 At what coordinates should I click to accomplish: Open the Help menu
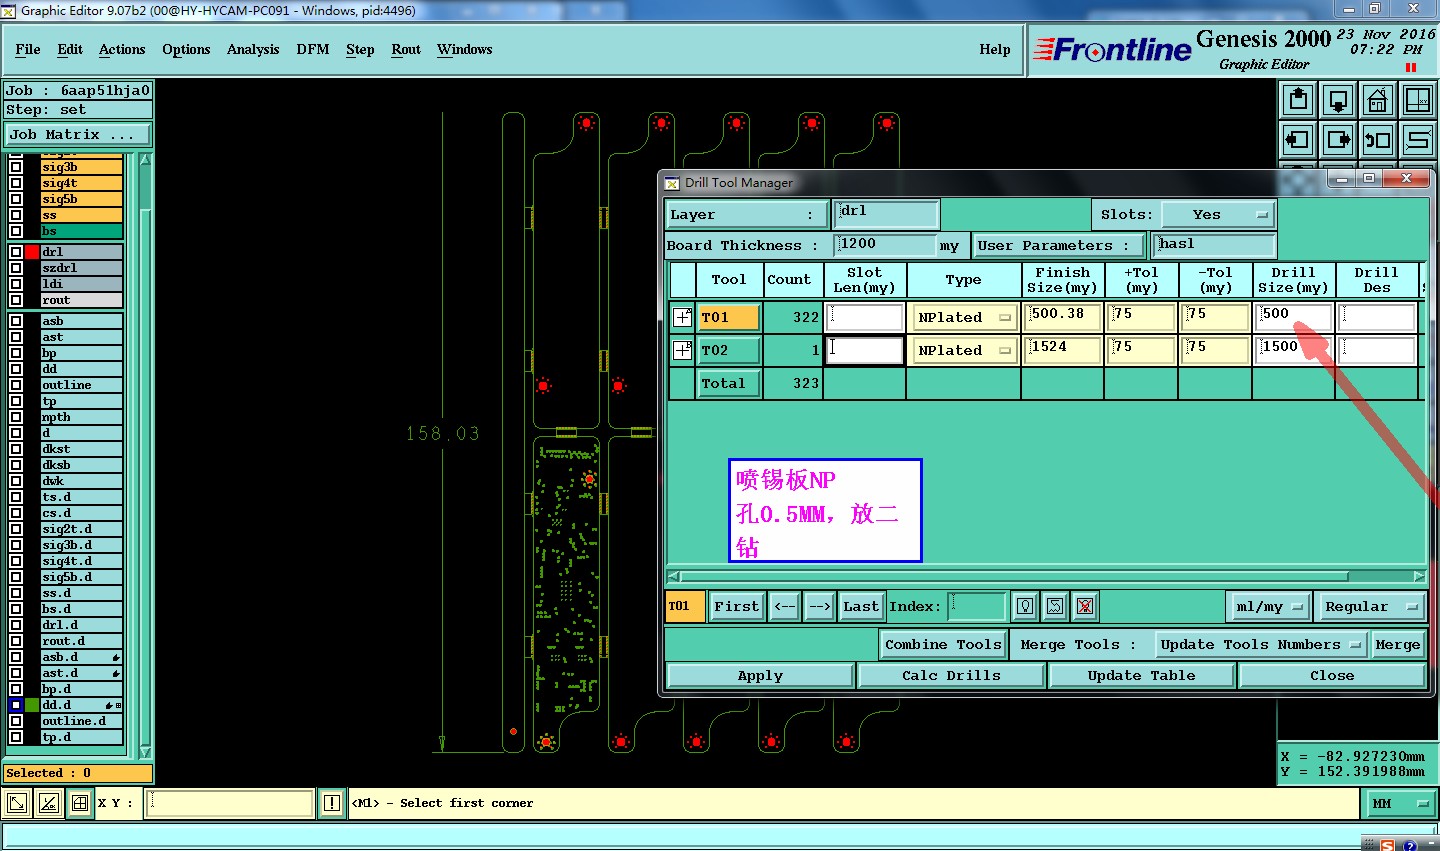pos(995,49)
